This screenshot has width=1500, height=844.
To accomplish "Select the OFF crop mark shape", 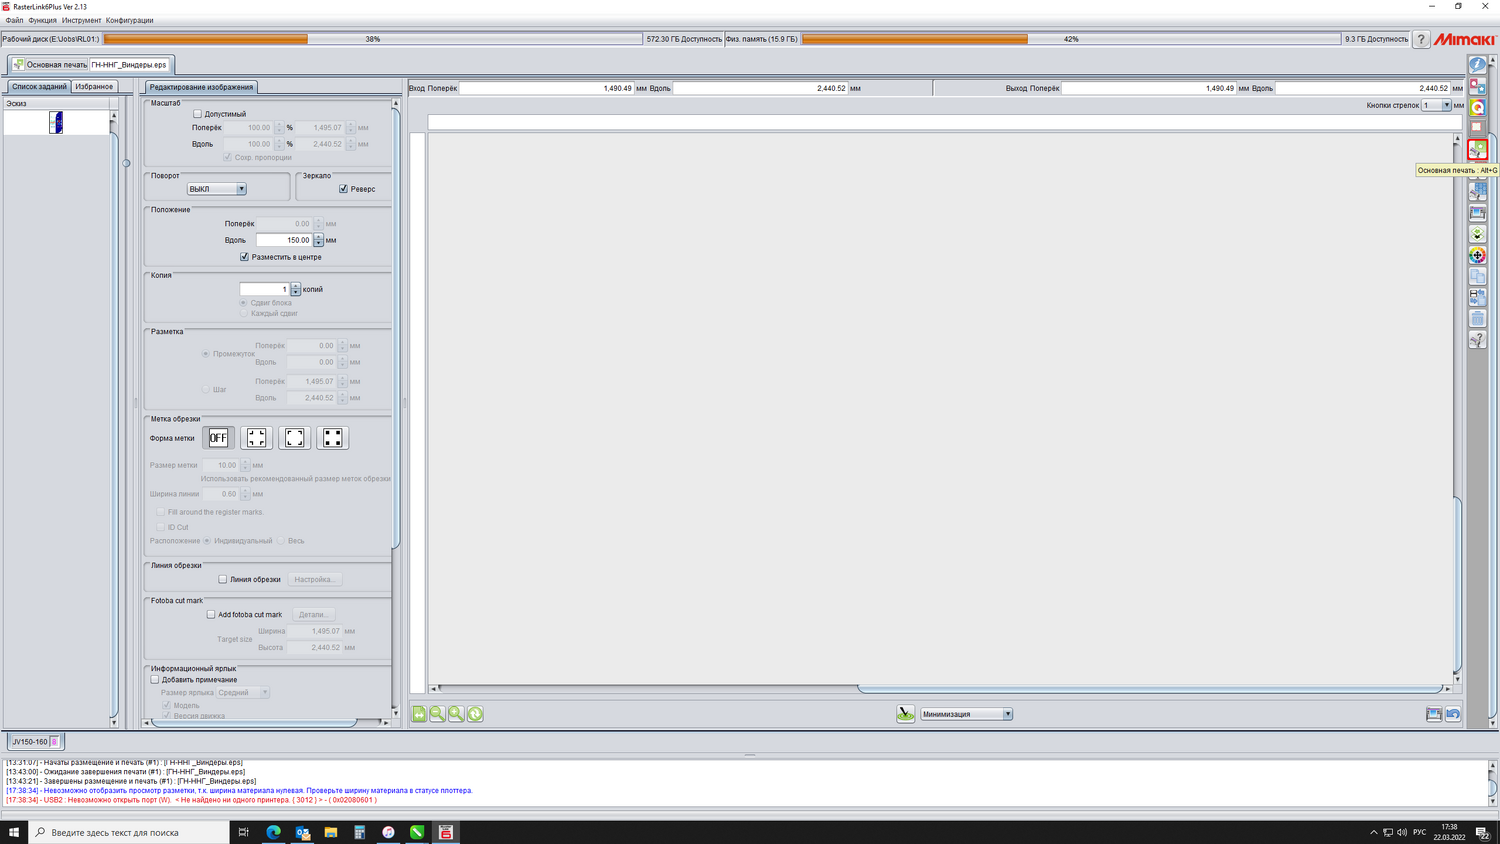I will (x=218, y=438).
